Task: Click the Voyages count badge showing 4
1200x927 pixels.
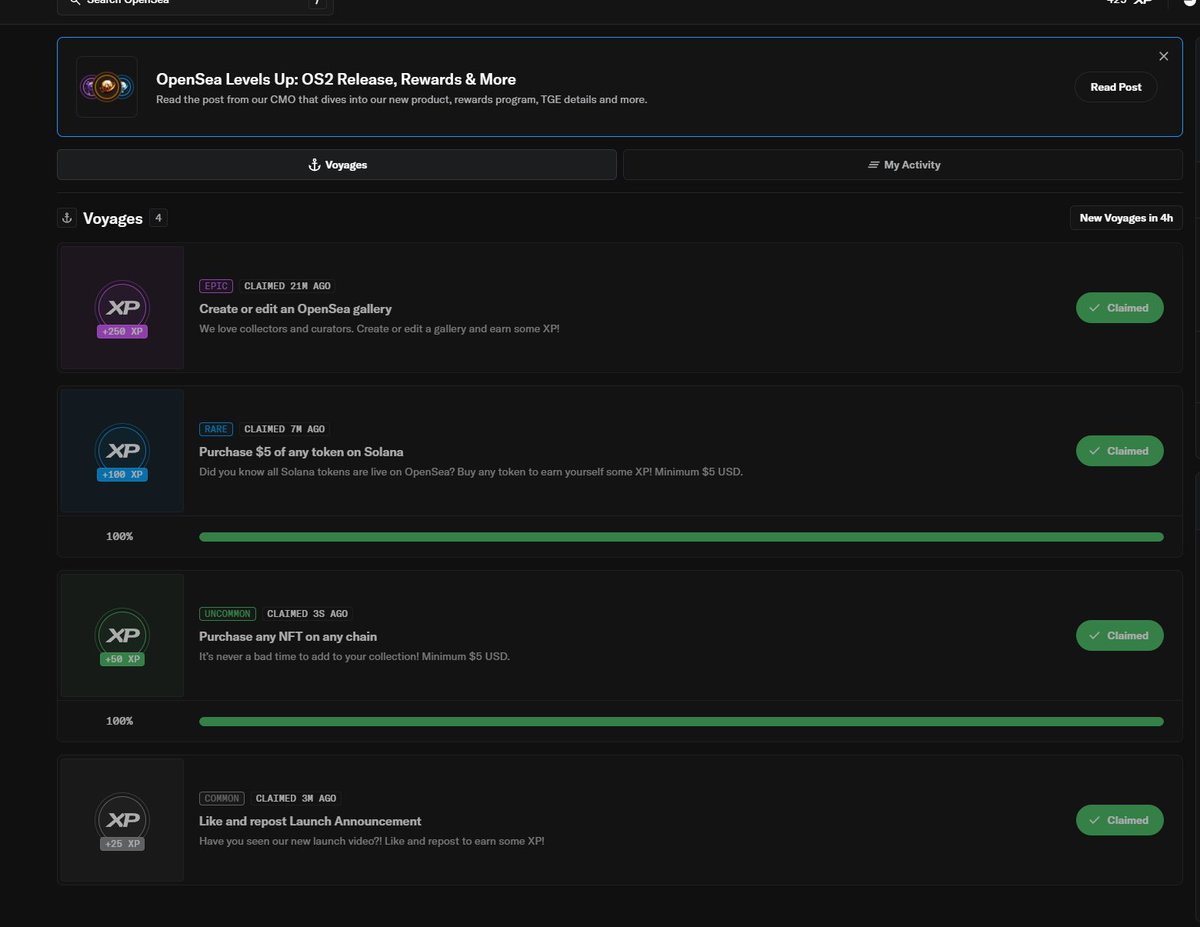Action: [158, 218]
